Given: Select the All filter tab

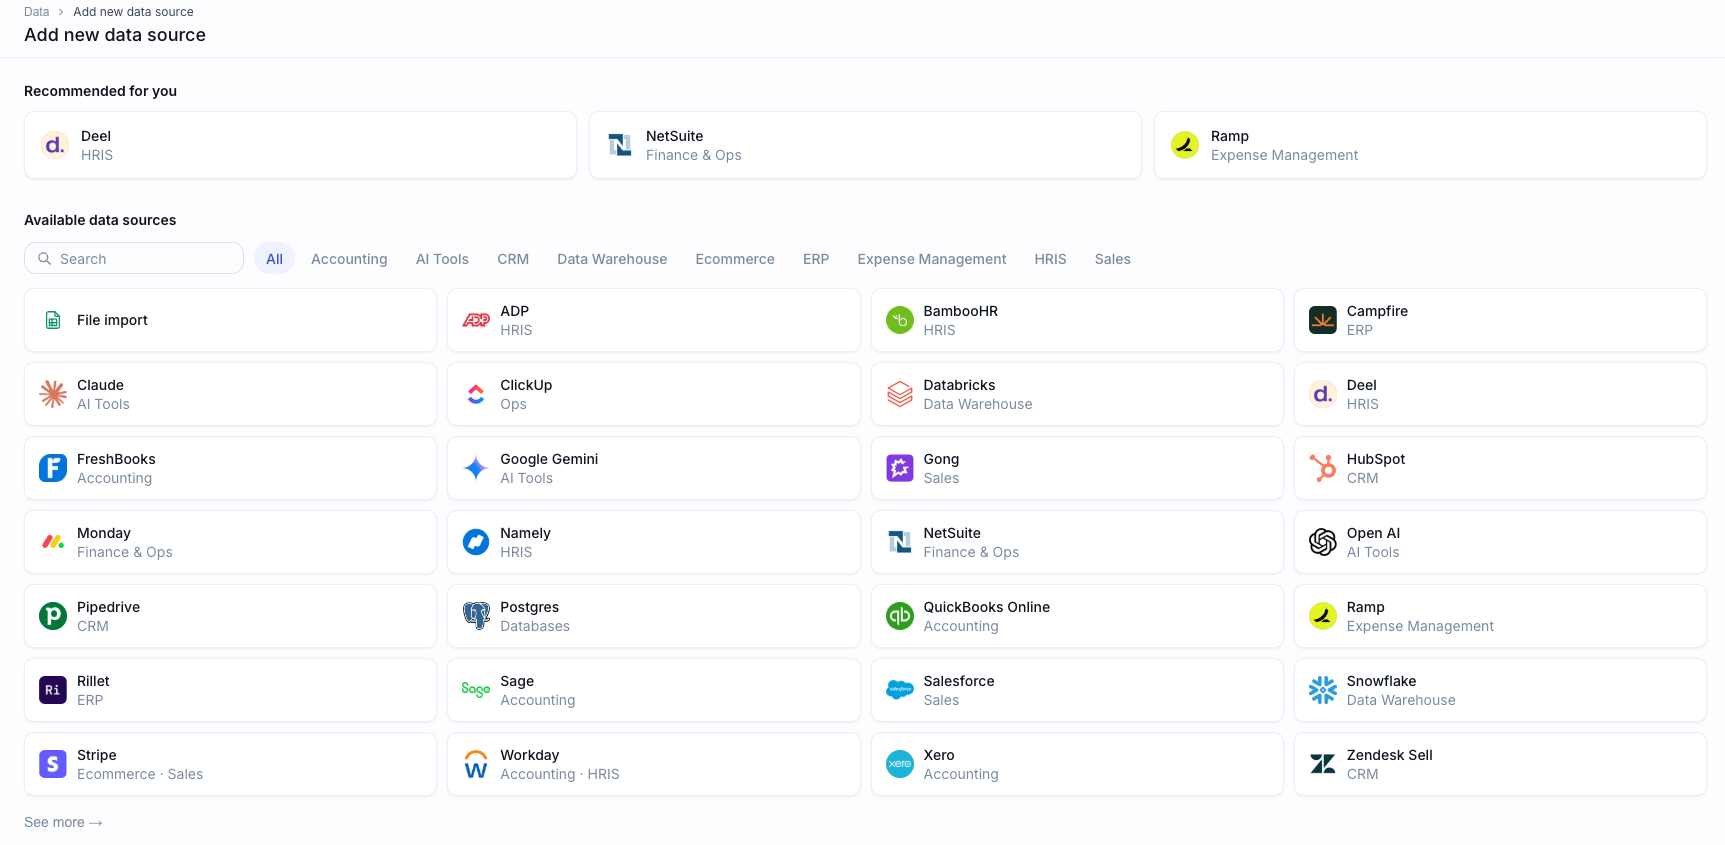Looking at the screenshot, I should coord(274,259).
